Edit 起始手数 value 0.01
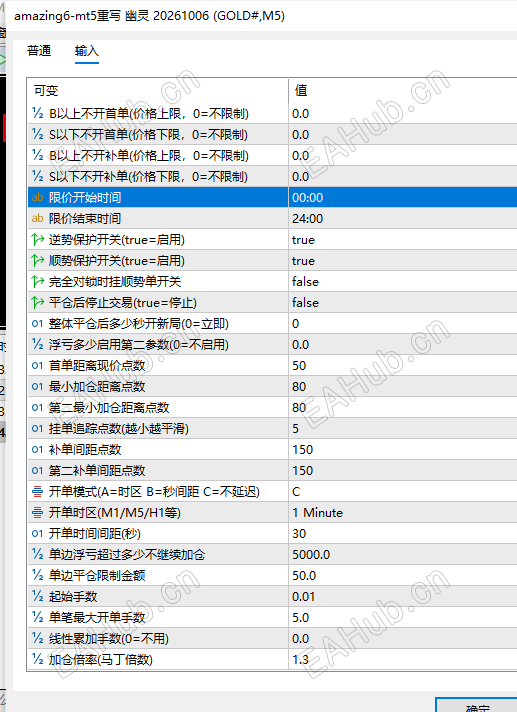This screenshot has width=517, height=712. pyautogui.click(x=403, y=596)
